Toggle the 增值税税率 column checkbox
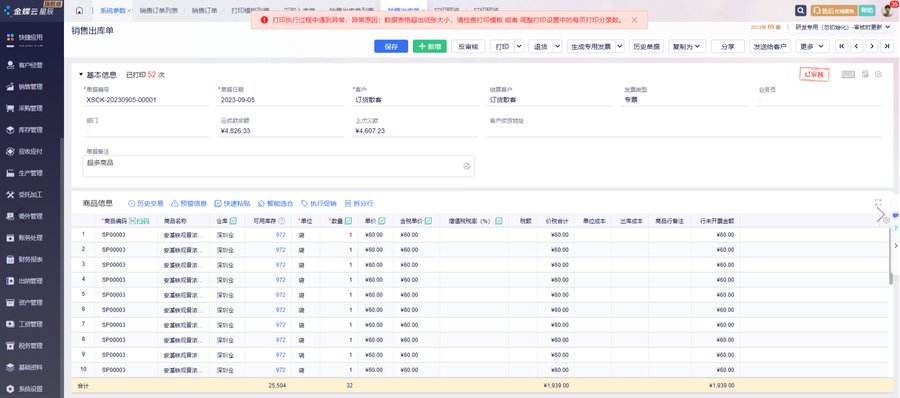The height and width of the screenshot is (398, 900). pyautogui.click(x=499, y=221)
